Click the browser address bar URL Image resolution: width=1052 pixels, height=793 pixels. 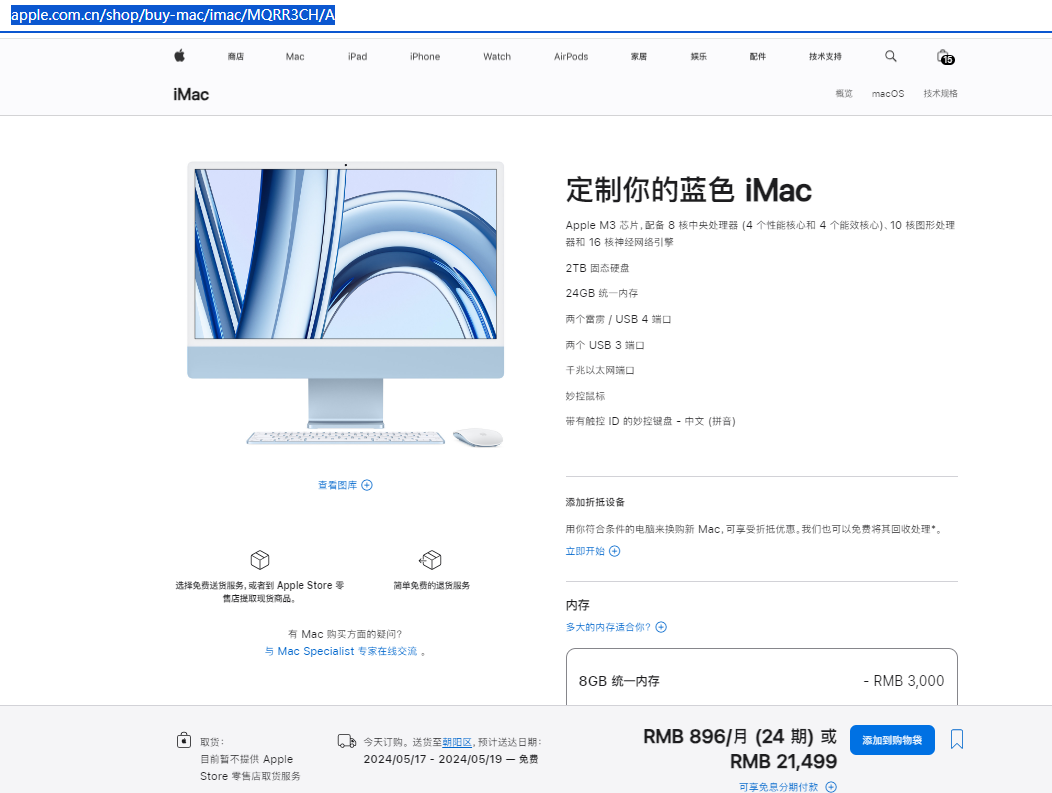[173, 15]
